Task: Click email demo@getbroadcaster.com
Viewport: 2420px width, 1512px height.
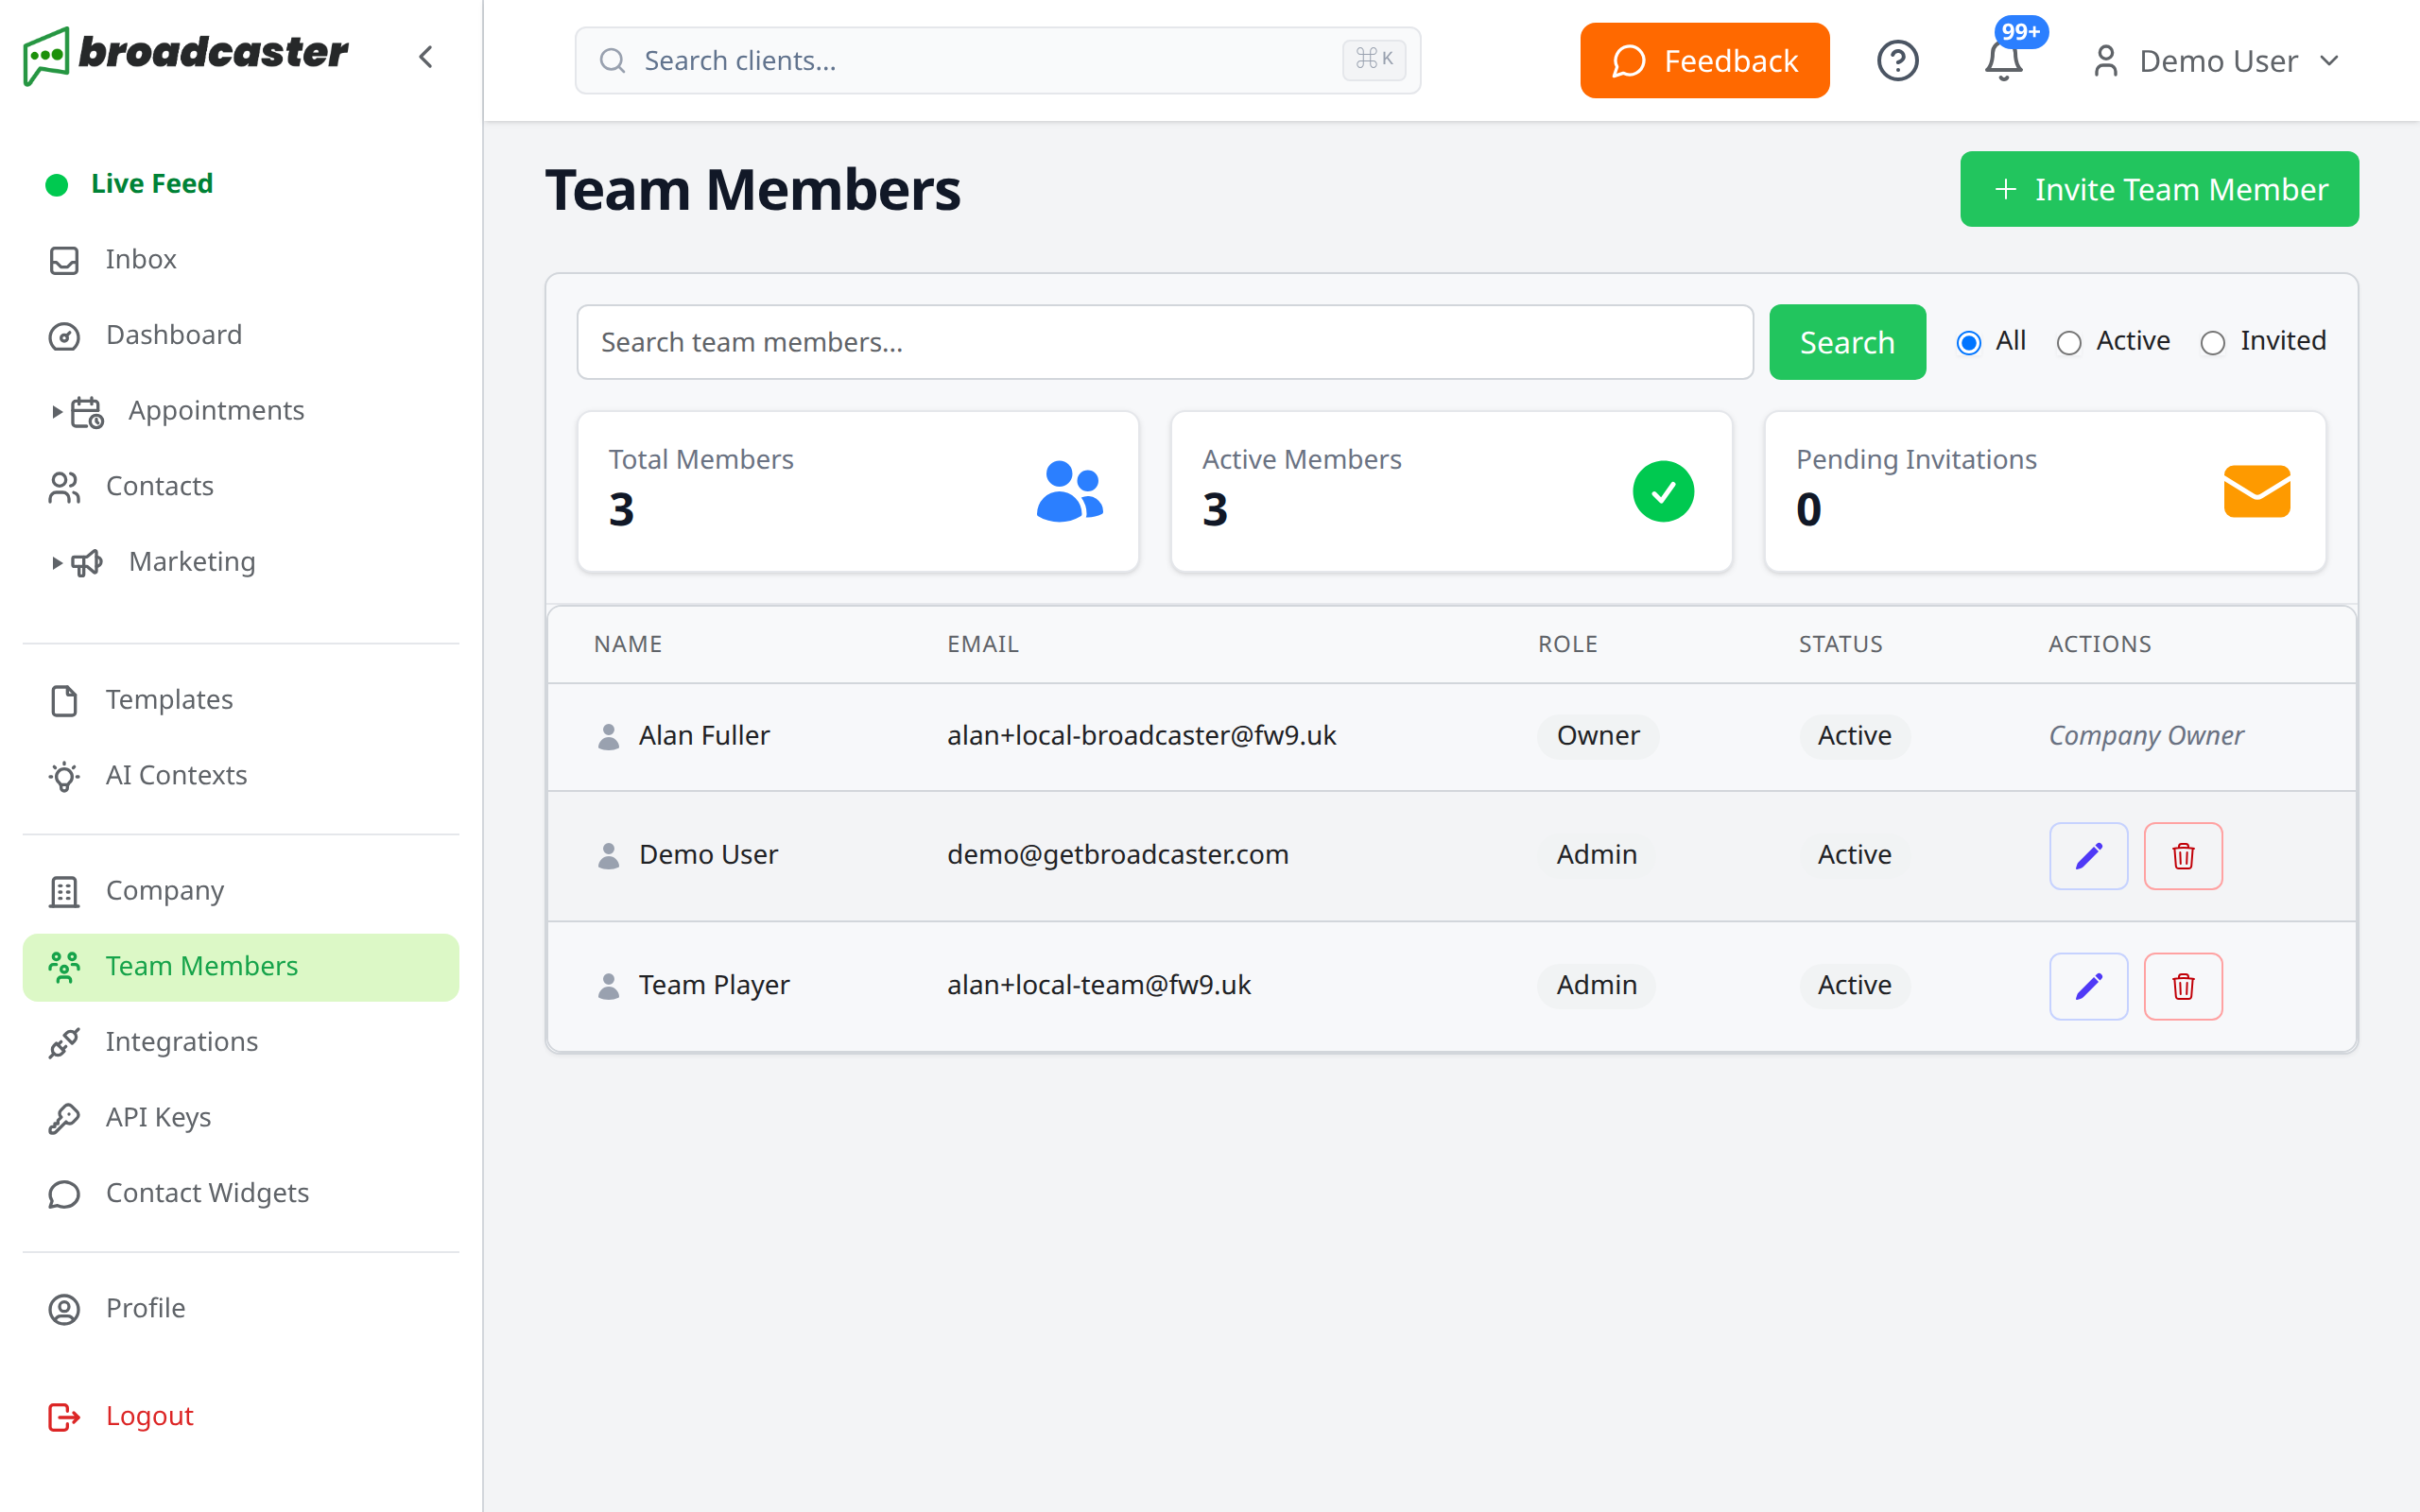Action: coord(1117,856)
